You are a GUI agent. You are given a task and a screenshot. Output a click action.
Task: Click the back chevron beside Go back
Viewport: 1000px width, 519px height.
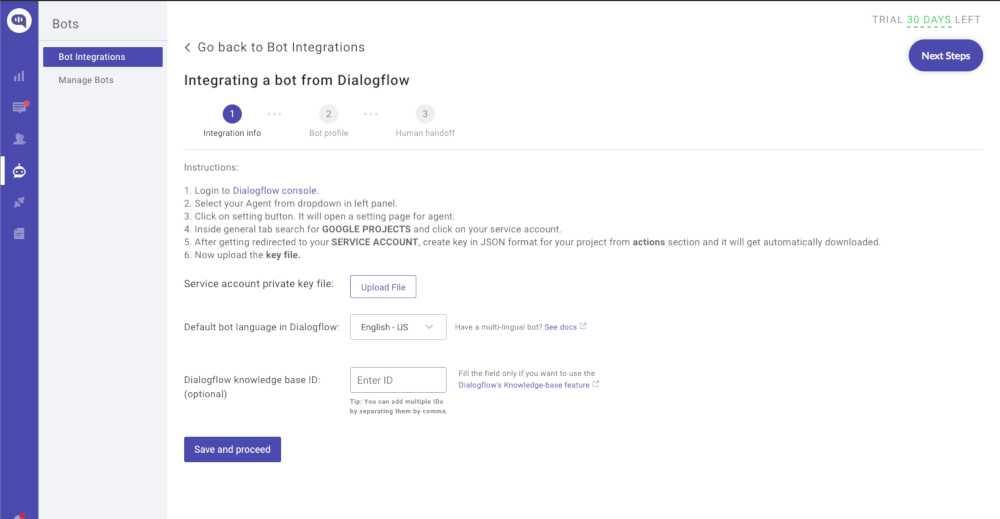point(188,47)
